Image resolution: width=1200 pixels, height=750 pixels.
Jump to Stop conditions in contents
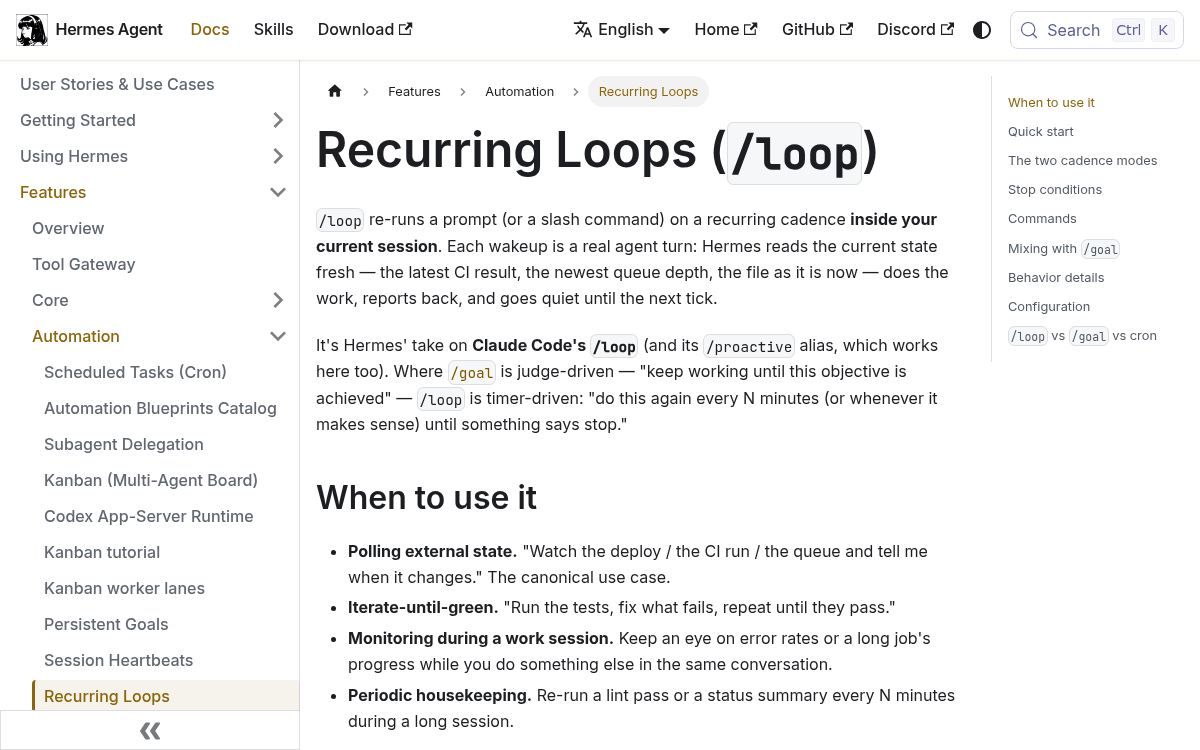click(x=1055, y=190)
